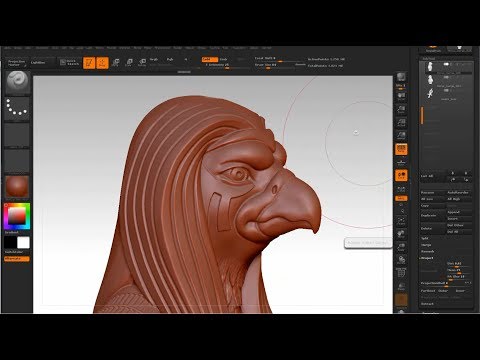Toggle the PolyF polyframe grid icon
The image size is (480, 360).
[x=401, y=274]
